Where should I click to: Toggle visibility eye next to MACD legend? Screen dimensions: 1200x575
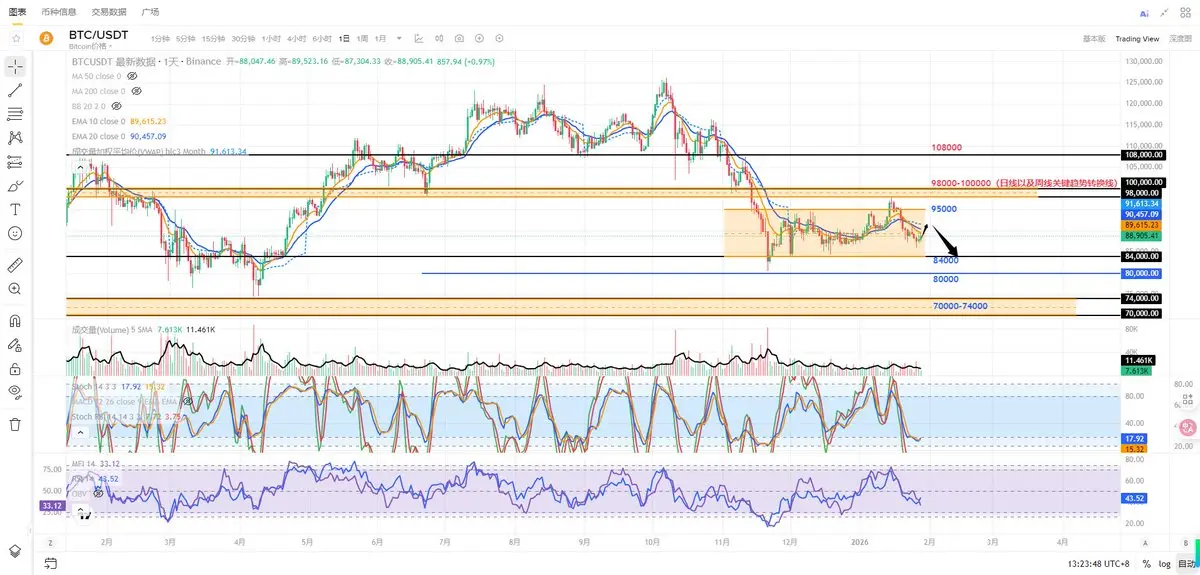click(187, 400)
